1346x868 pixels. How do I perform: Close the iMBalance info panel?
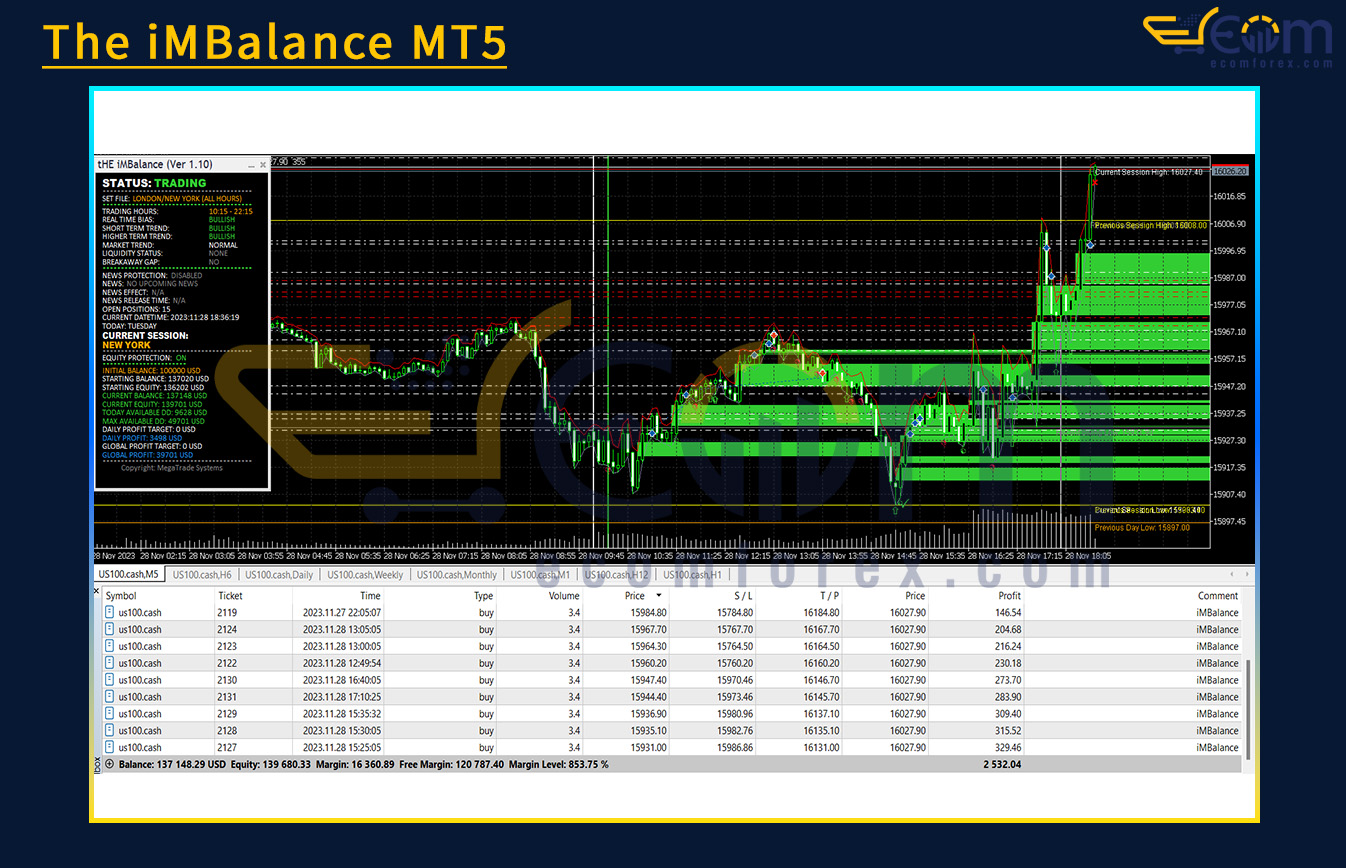(263, 164)
